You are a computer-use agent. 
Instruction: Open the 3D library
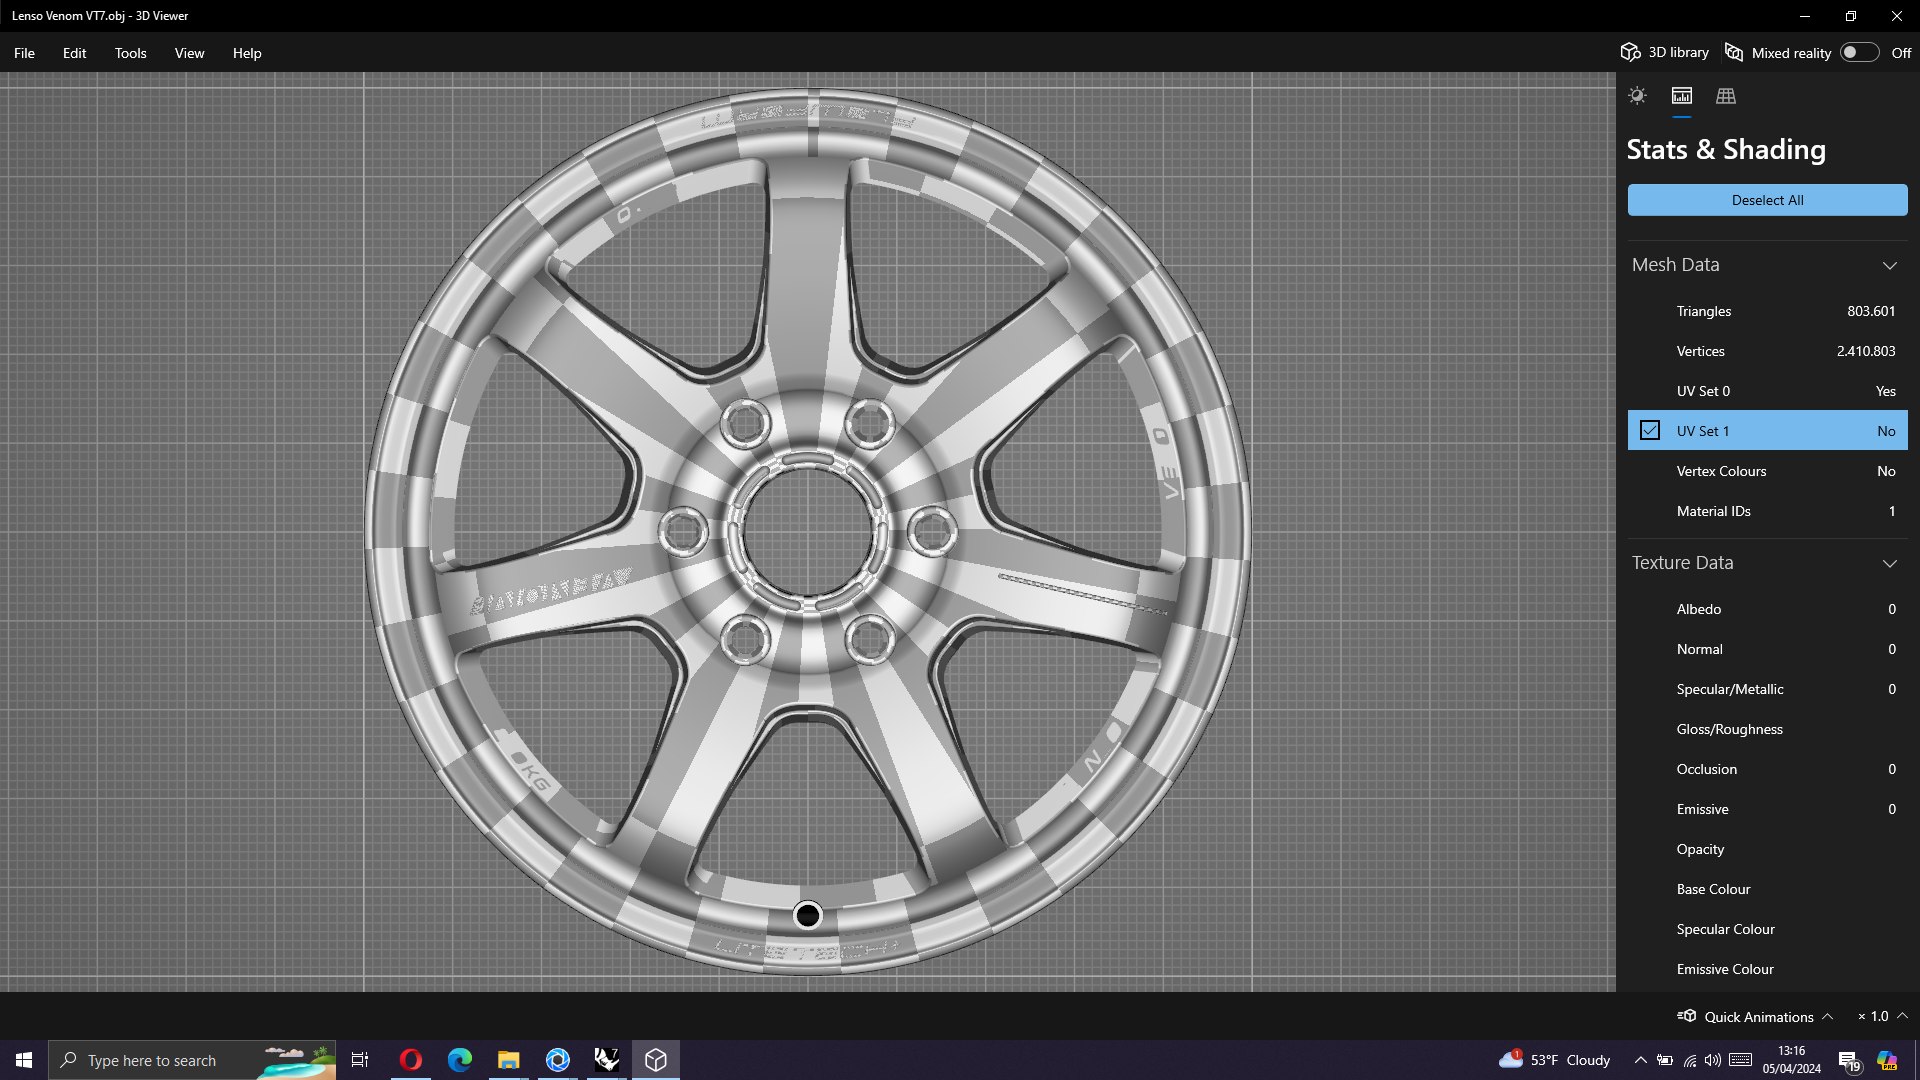(x=1665, y=53)
